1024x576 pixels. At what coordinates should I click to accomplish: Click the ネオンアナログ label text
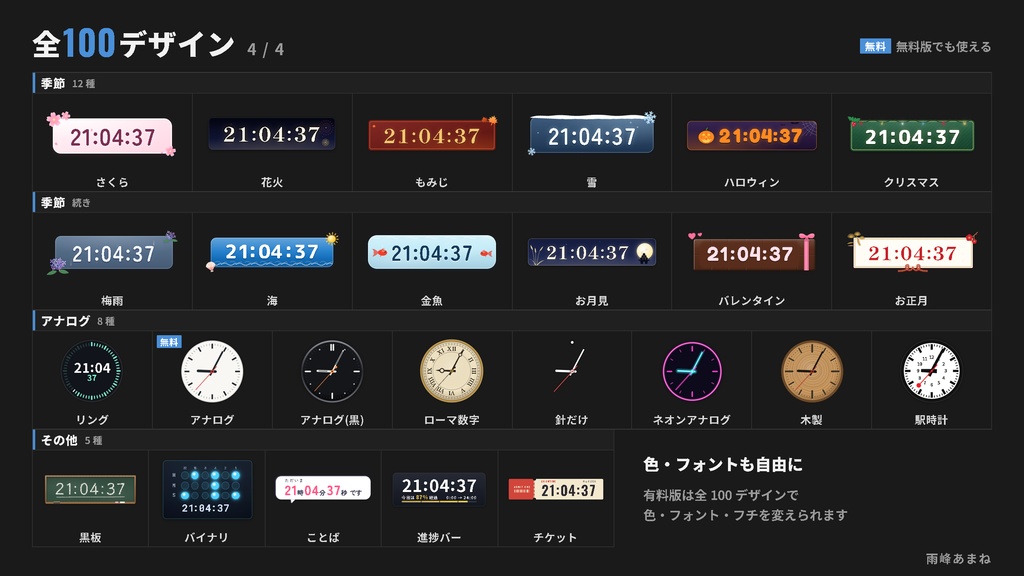692,420
